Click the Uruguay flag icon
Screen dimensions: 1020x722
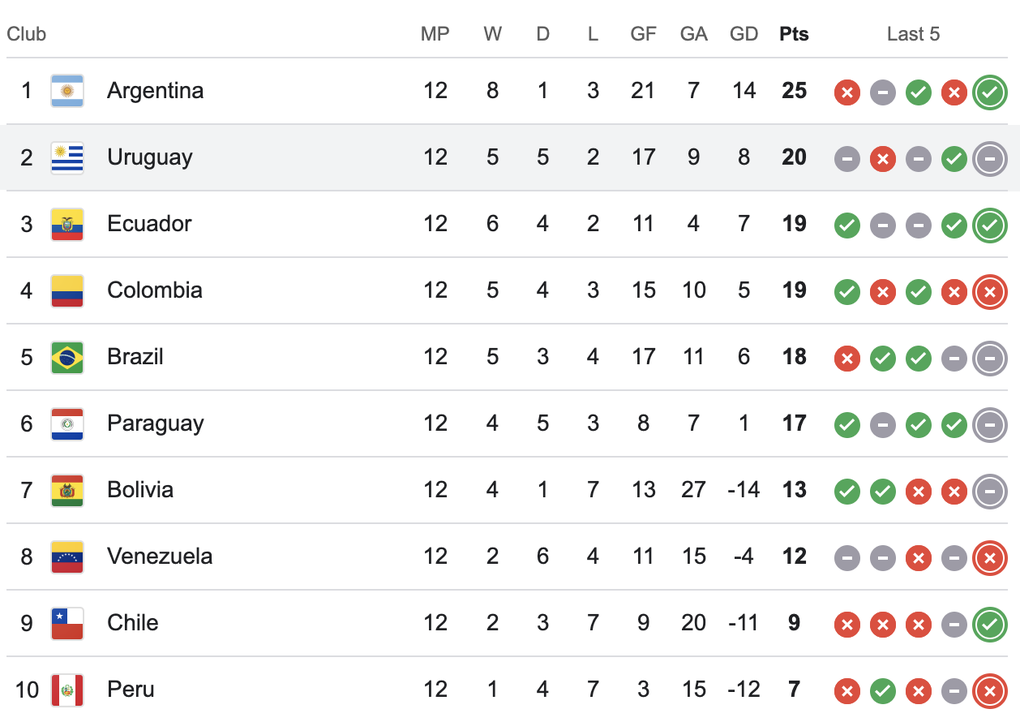[67, 157]
